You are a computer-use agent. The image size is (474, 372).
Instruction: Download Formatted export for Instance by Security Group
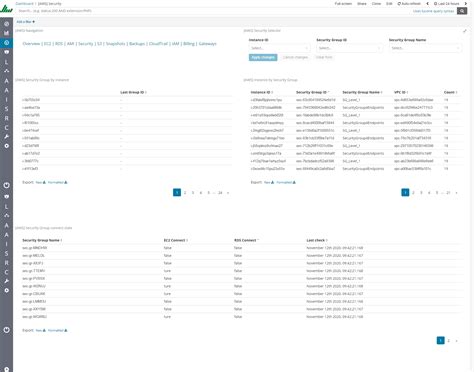(286, 182)
